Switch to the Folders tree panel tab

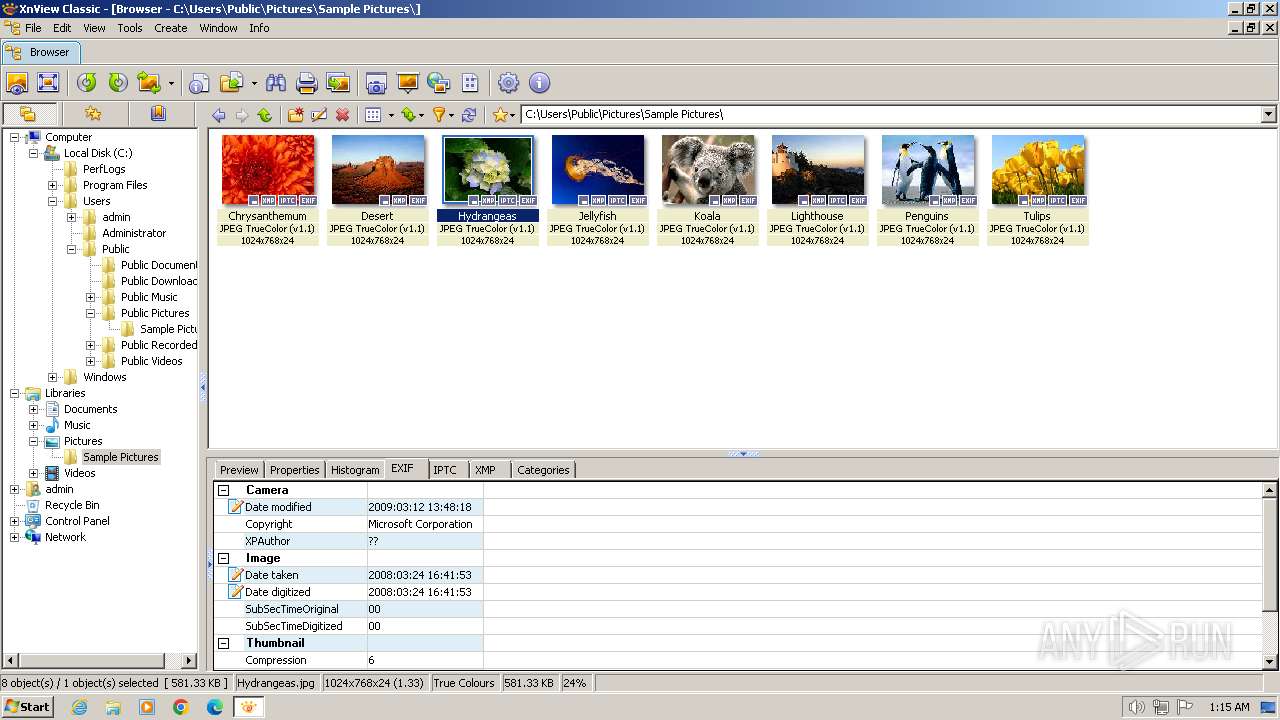coord(28,114)
